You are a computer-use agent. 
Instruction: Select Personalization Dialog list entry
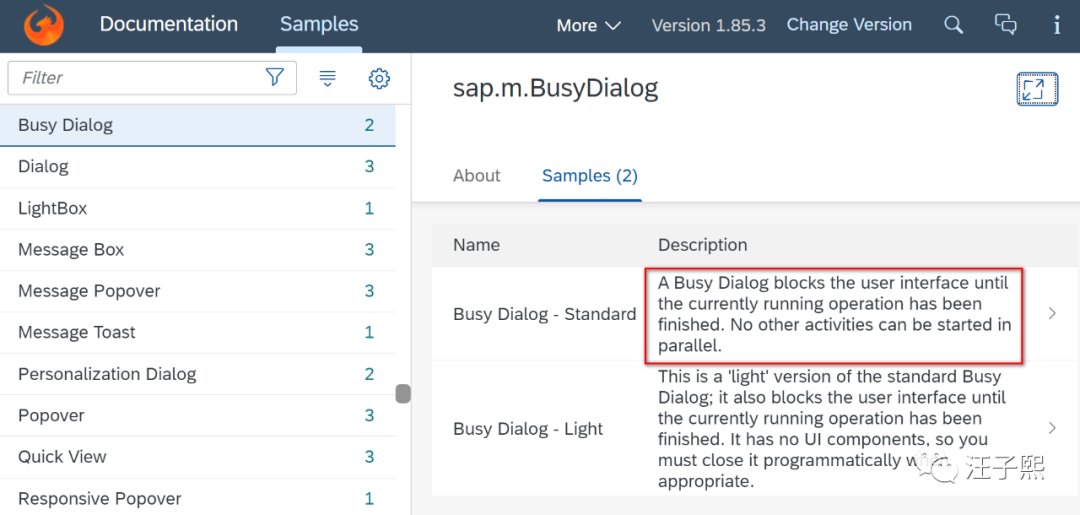(107, 374)
